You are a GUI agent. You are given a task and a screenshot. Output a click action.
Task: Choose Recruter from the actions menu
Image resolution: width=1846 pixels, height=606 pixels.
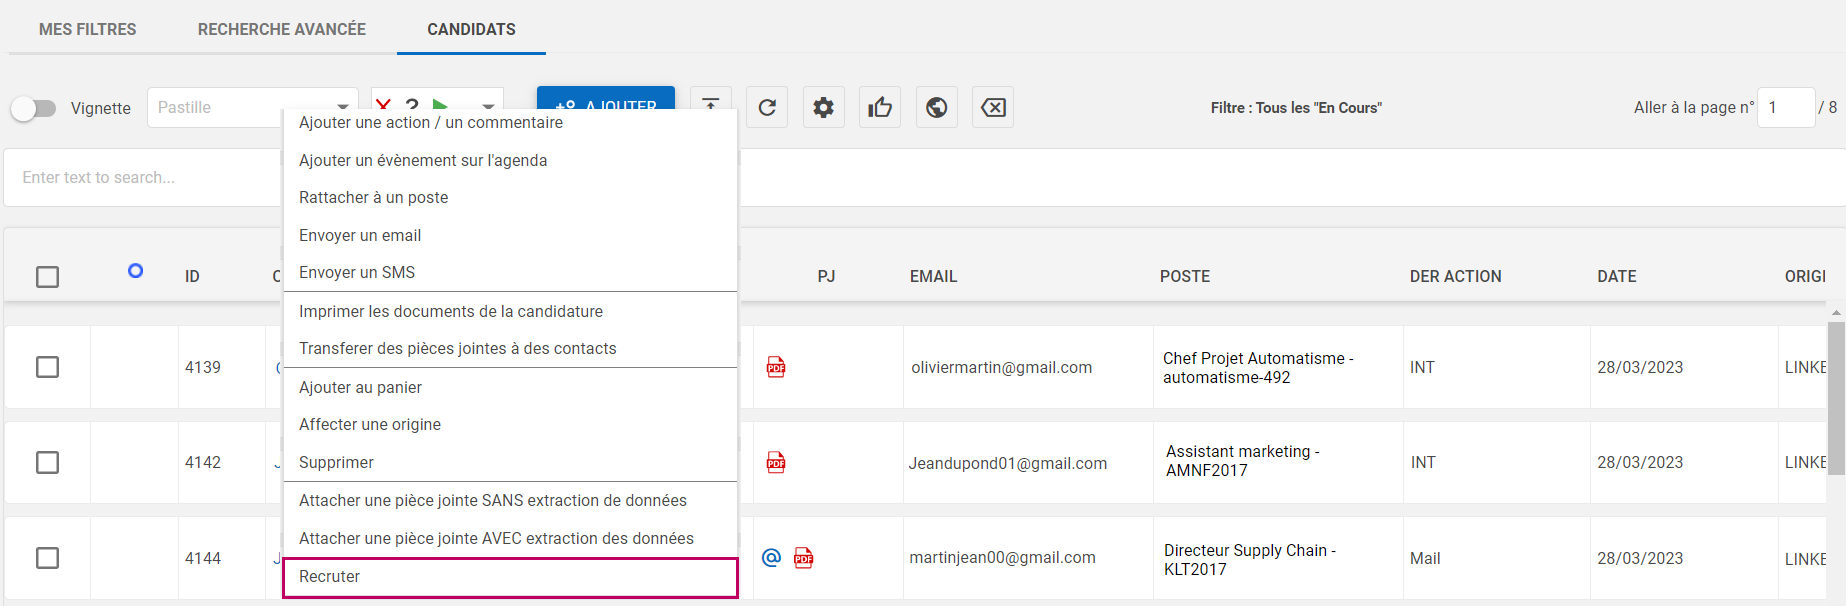pyautogui.click(x=510, y=577)
